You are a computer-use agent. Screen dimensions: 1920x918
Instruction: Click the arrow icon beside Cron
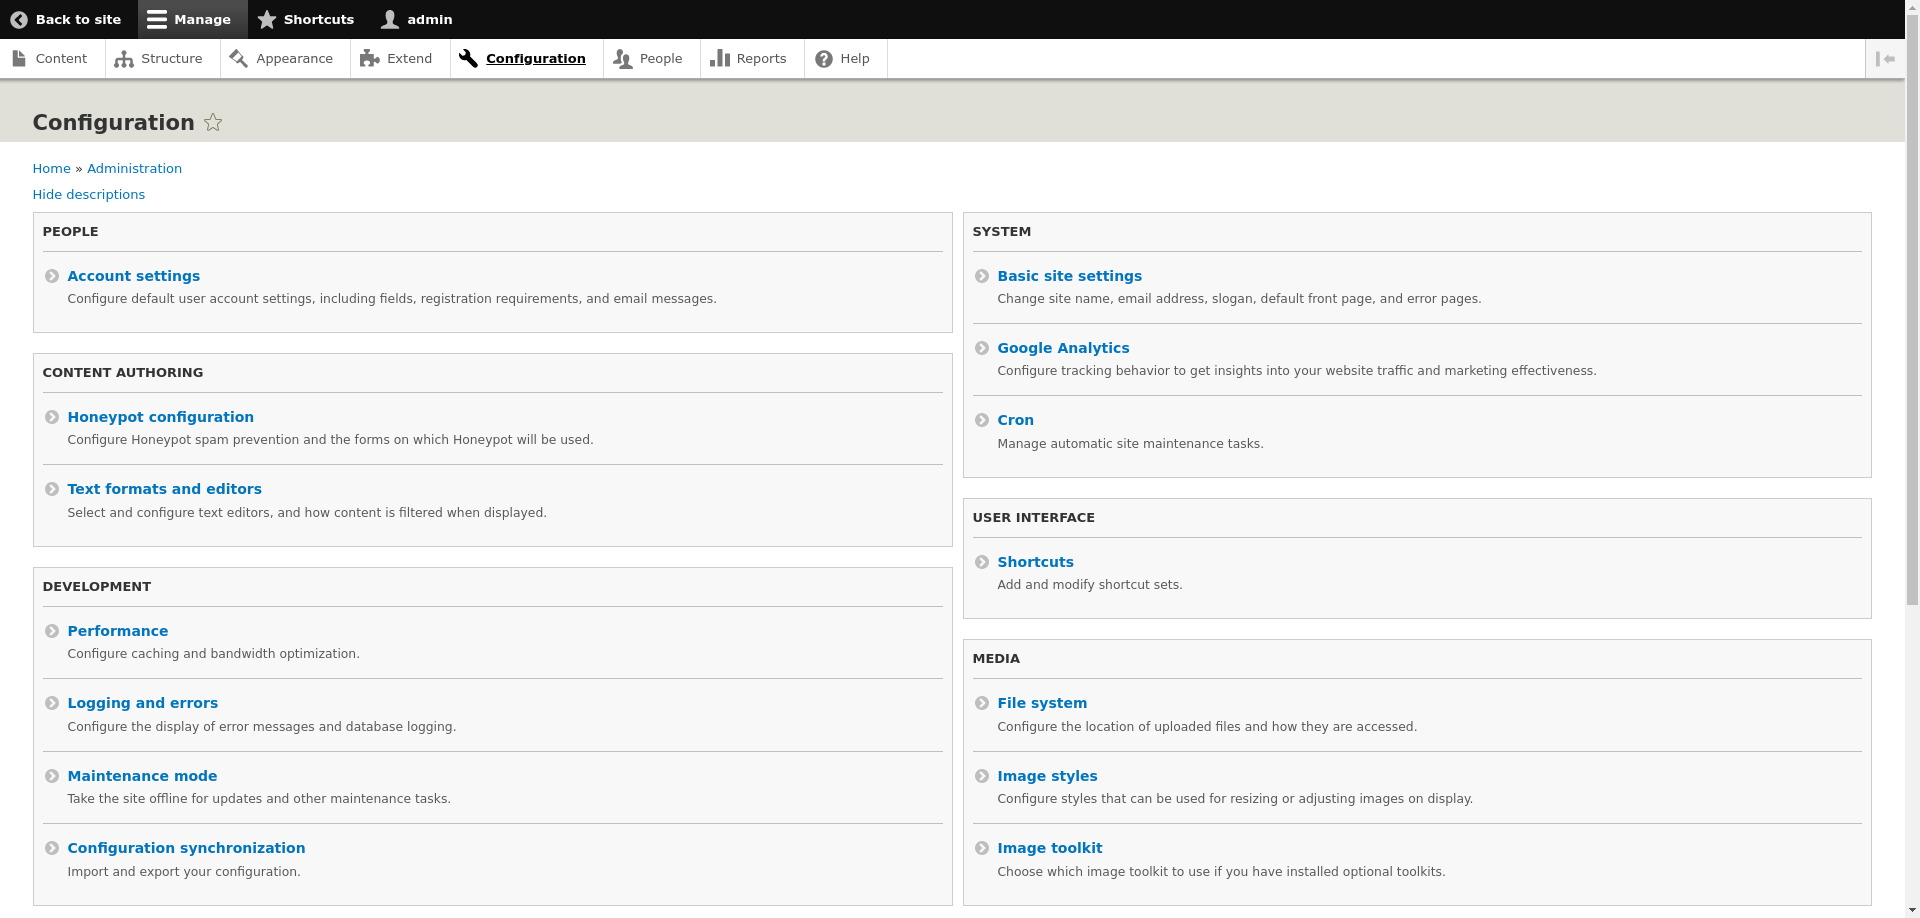982,421
